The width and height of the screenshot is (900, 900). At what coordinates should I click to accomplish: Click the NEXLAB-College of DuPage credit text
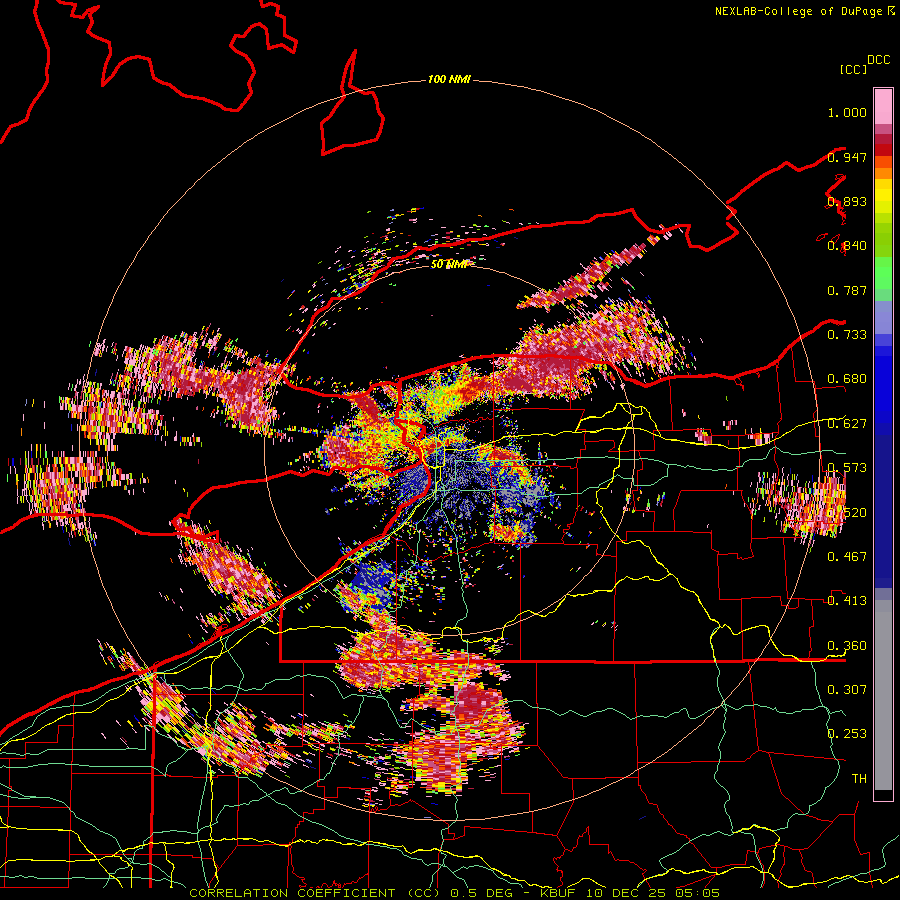(798, 11)
